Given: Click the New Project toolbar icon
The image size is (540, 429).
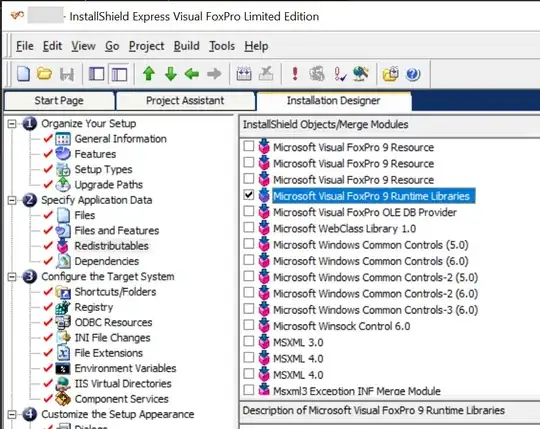Looking at the screenshot, I should pos(23,74).
